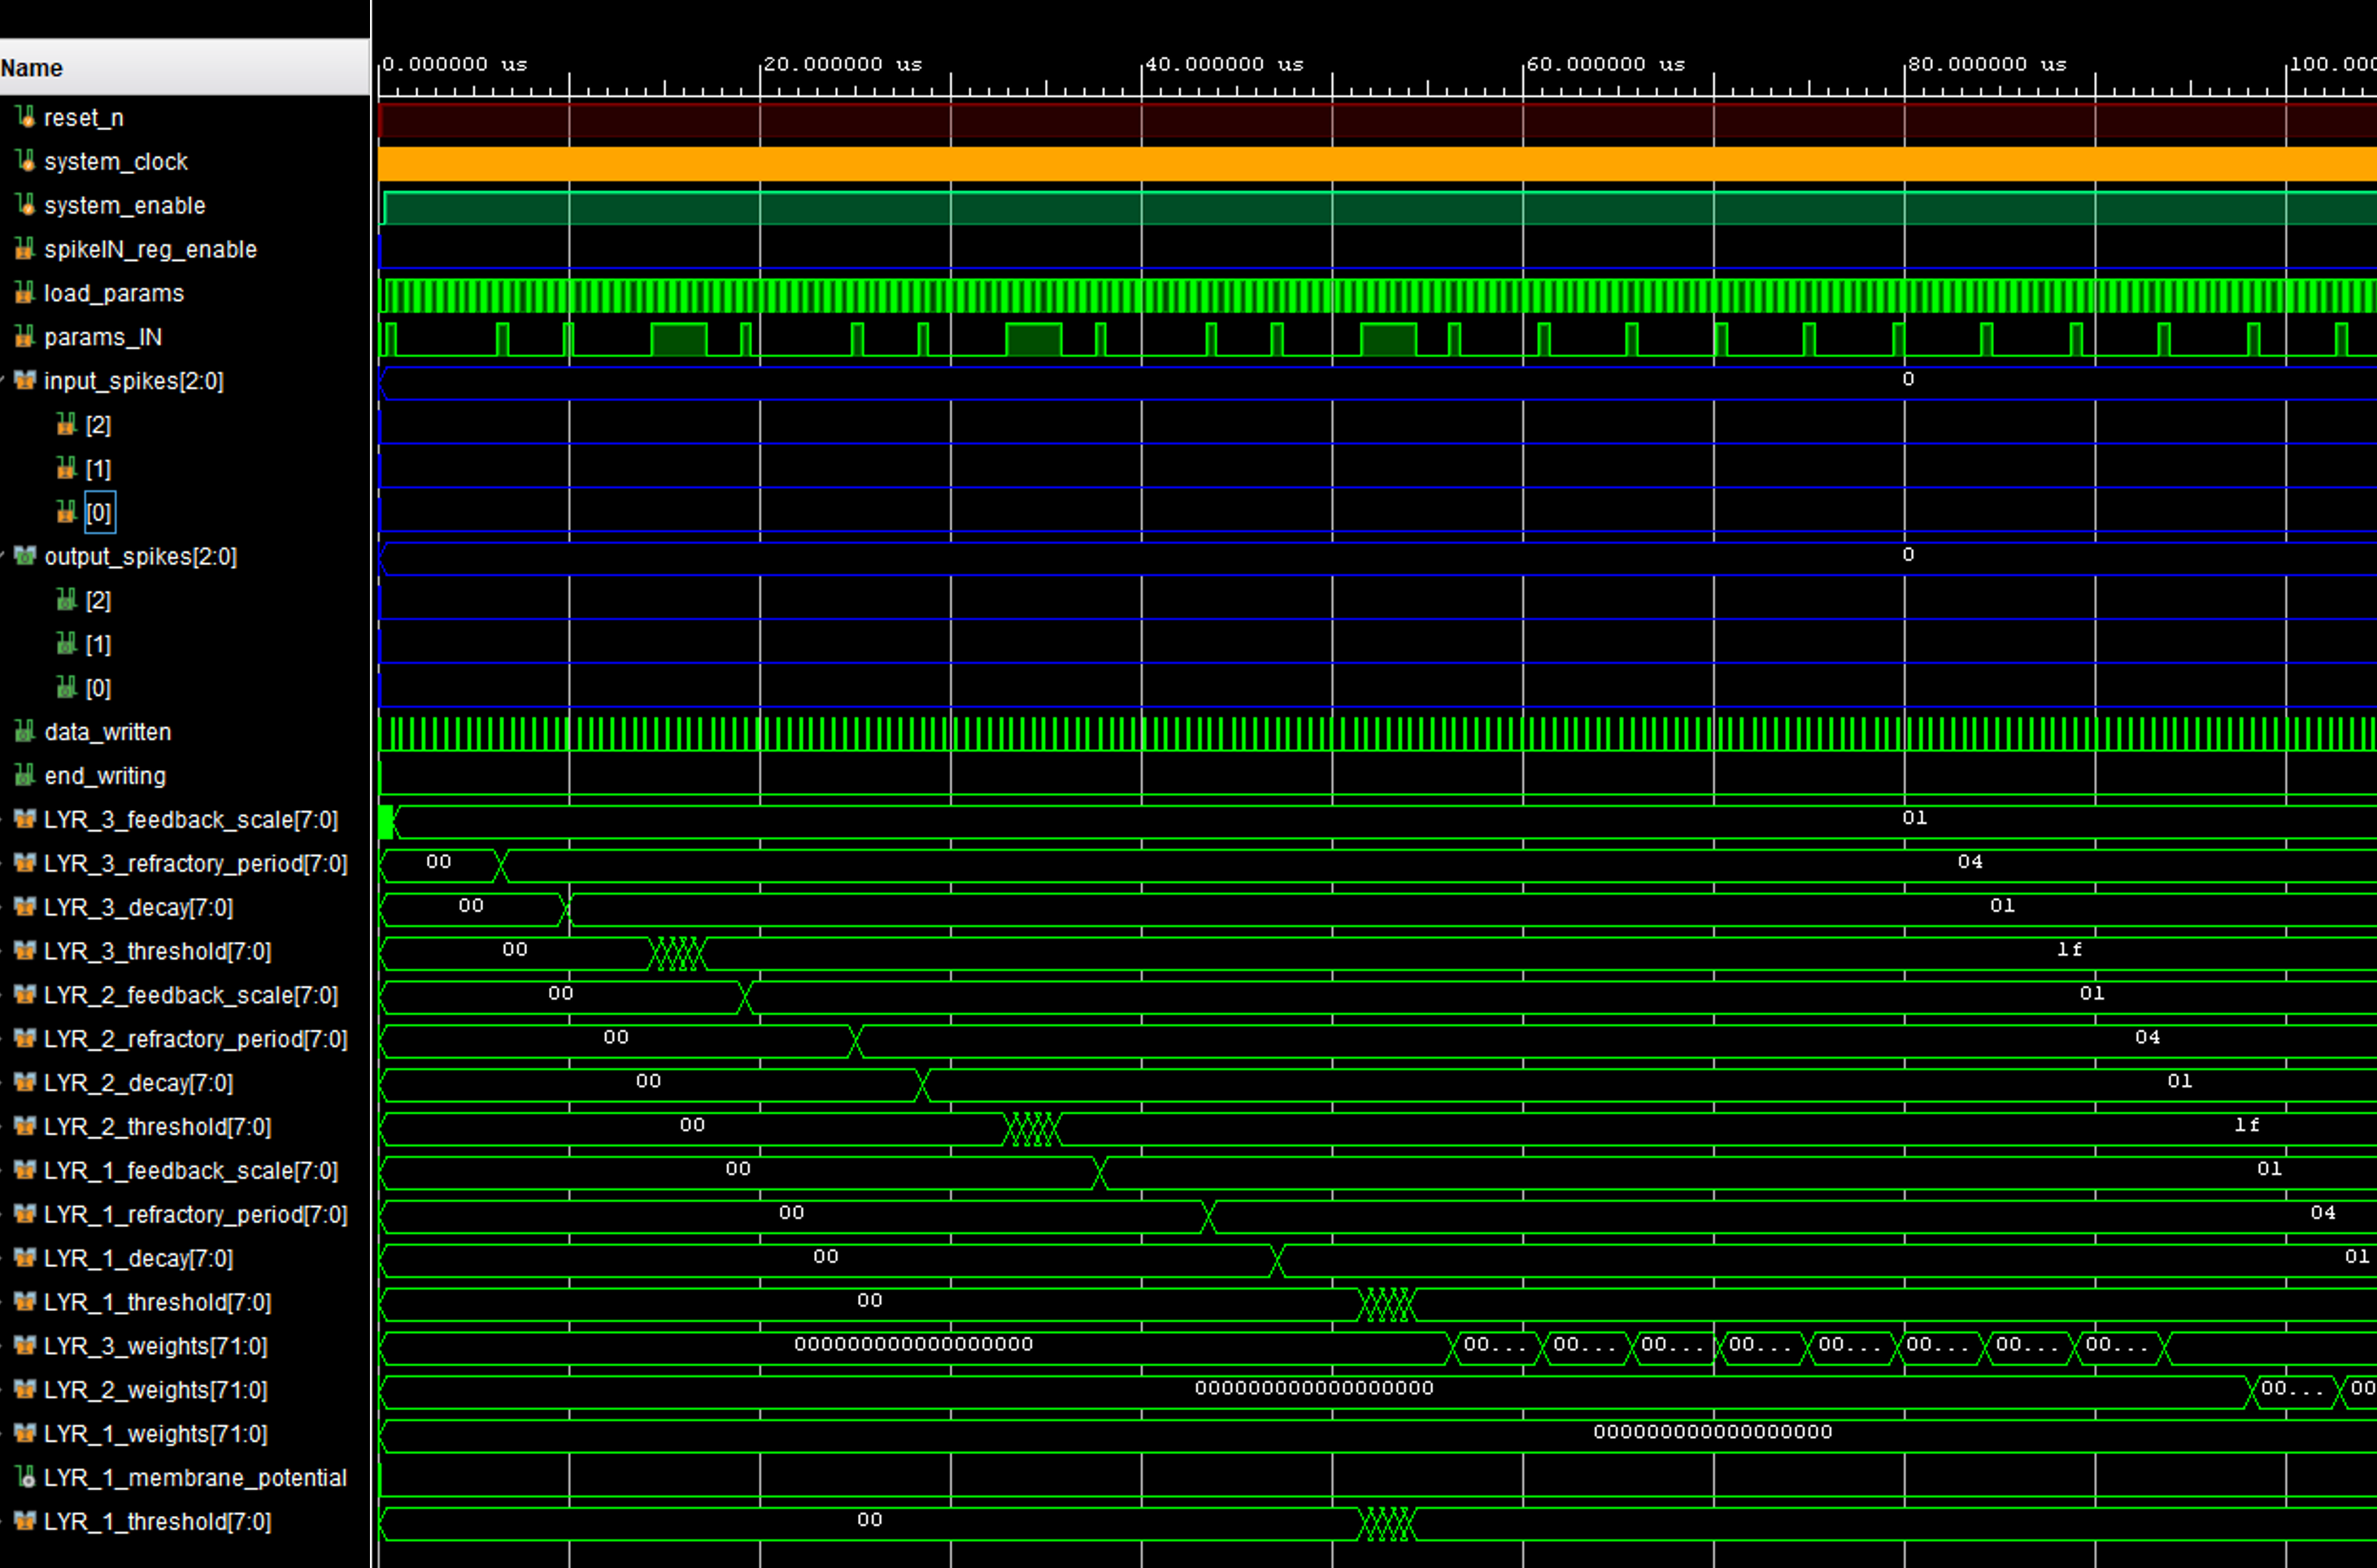The height and width of the screenshot is (1568, 2377).
Task: Click the load_params signal icon
Action: [25, 293]
